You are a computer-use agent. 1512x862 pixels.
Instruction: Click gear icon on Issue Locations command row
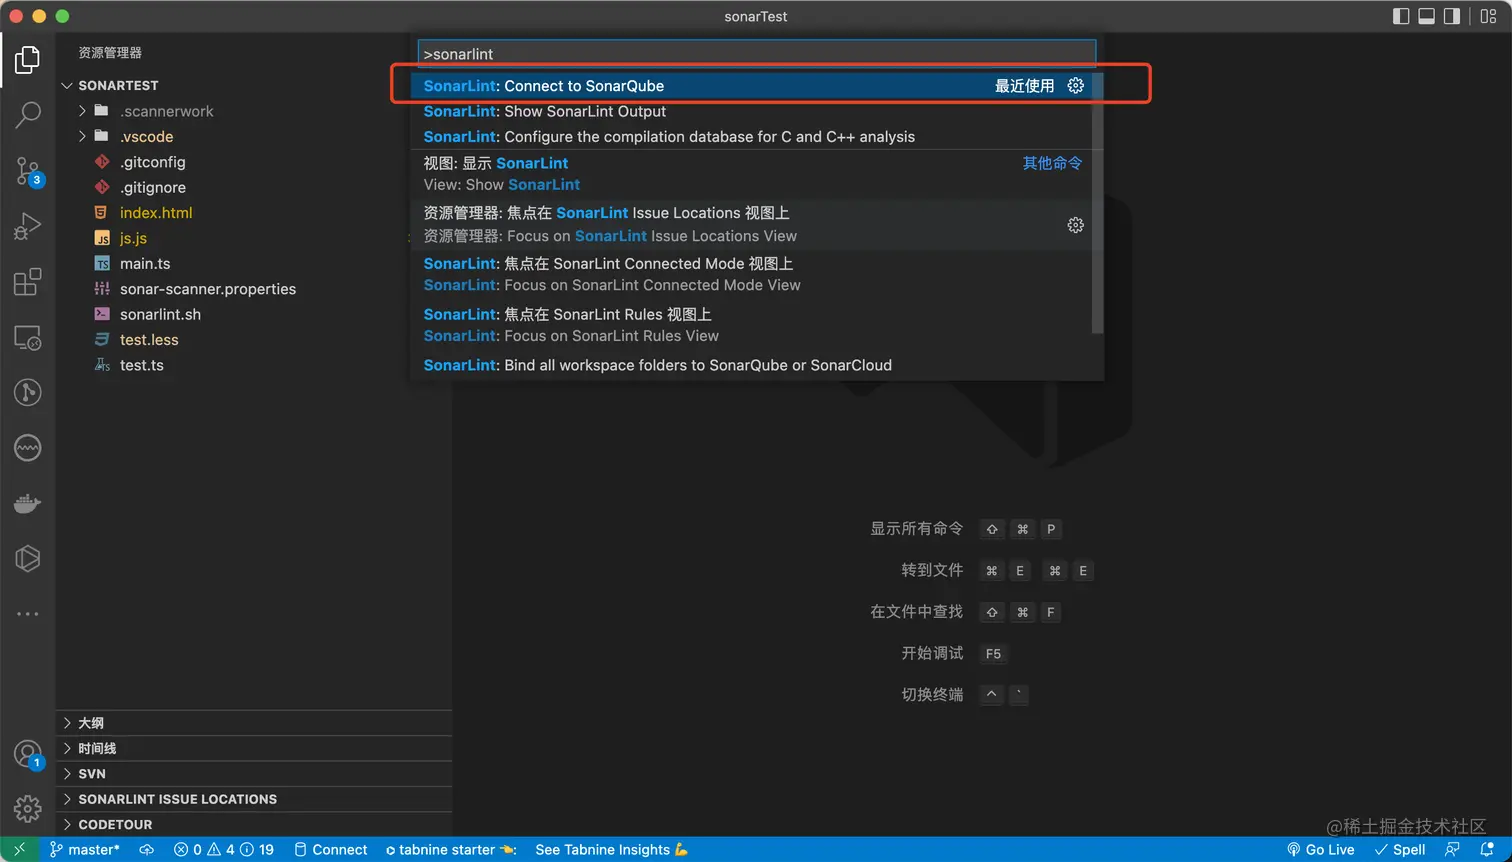(x=1075, y=225)
